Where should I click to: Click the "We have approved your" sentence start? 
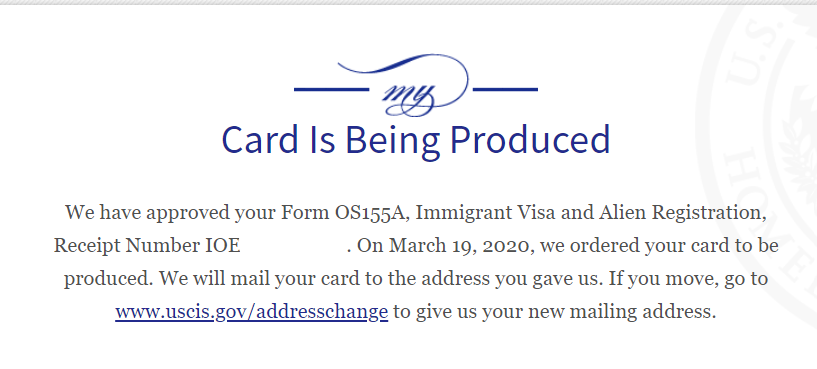pos(170,213)
